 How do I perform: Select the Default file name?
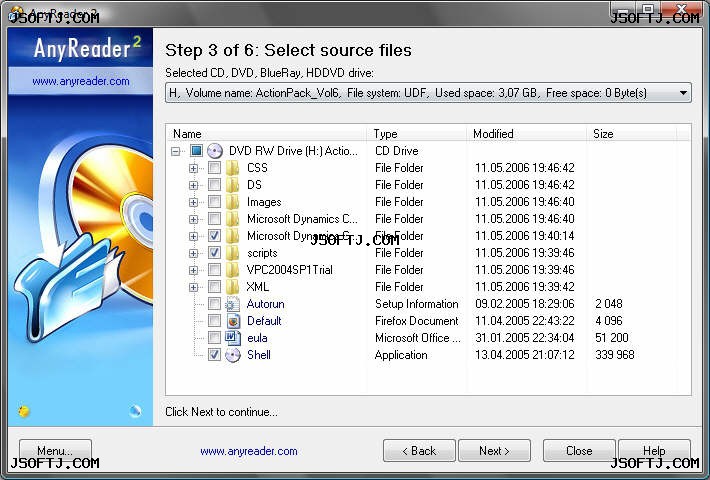(x=264, y=321)
